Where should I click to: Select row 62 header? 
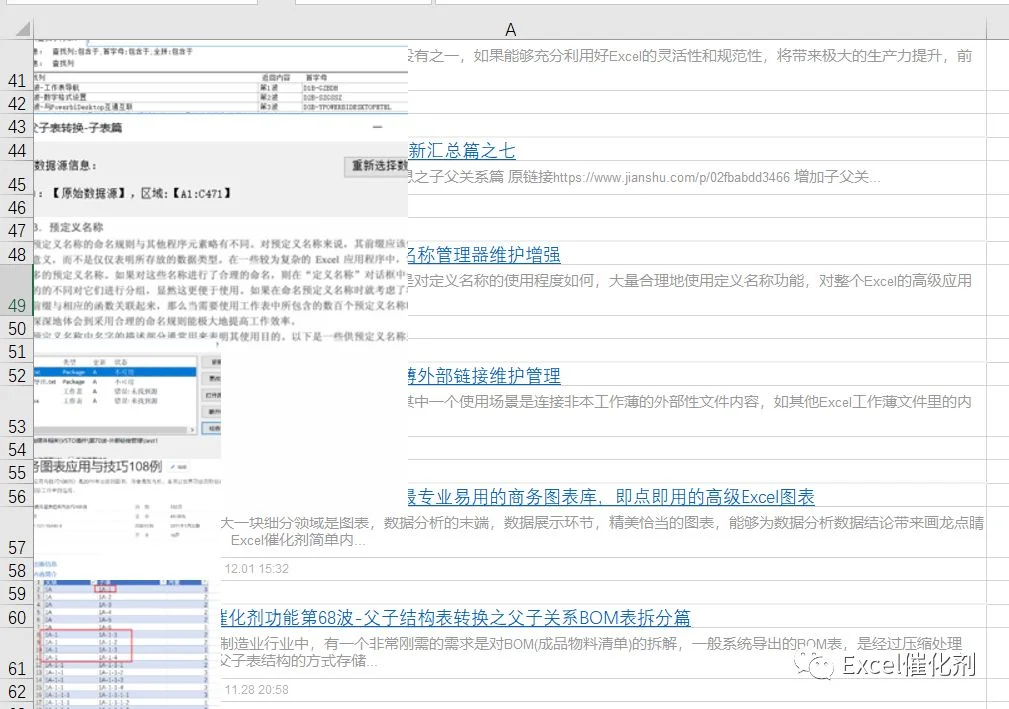pos(17,691)
